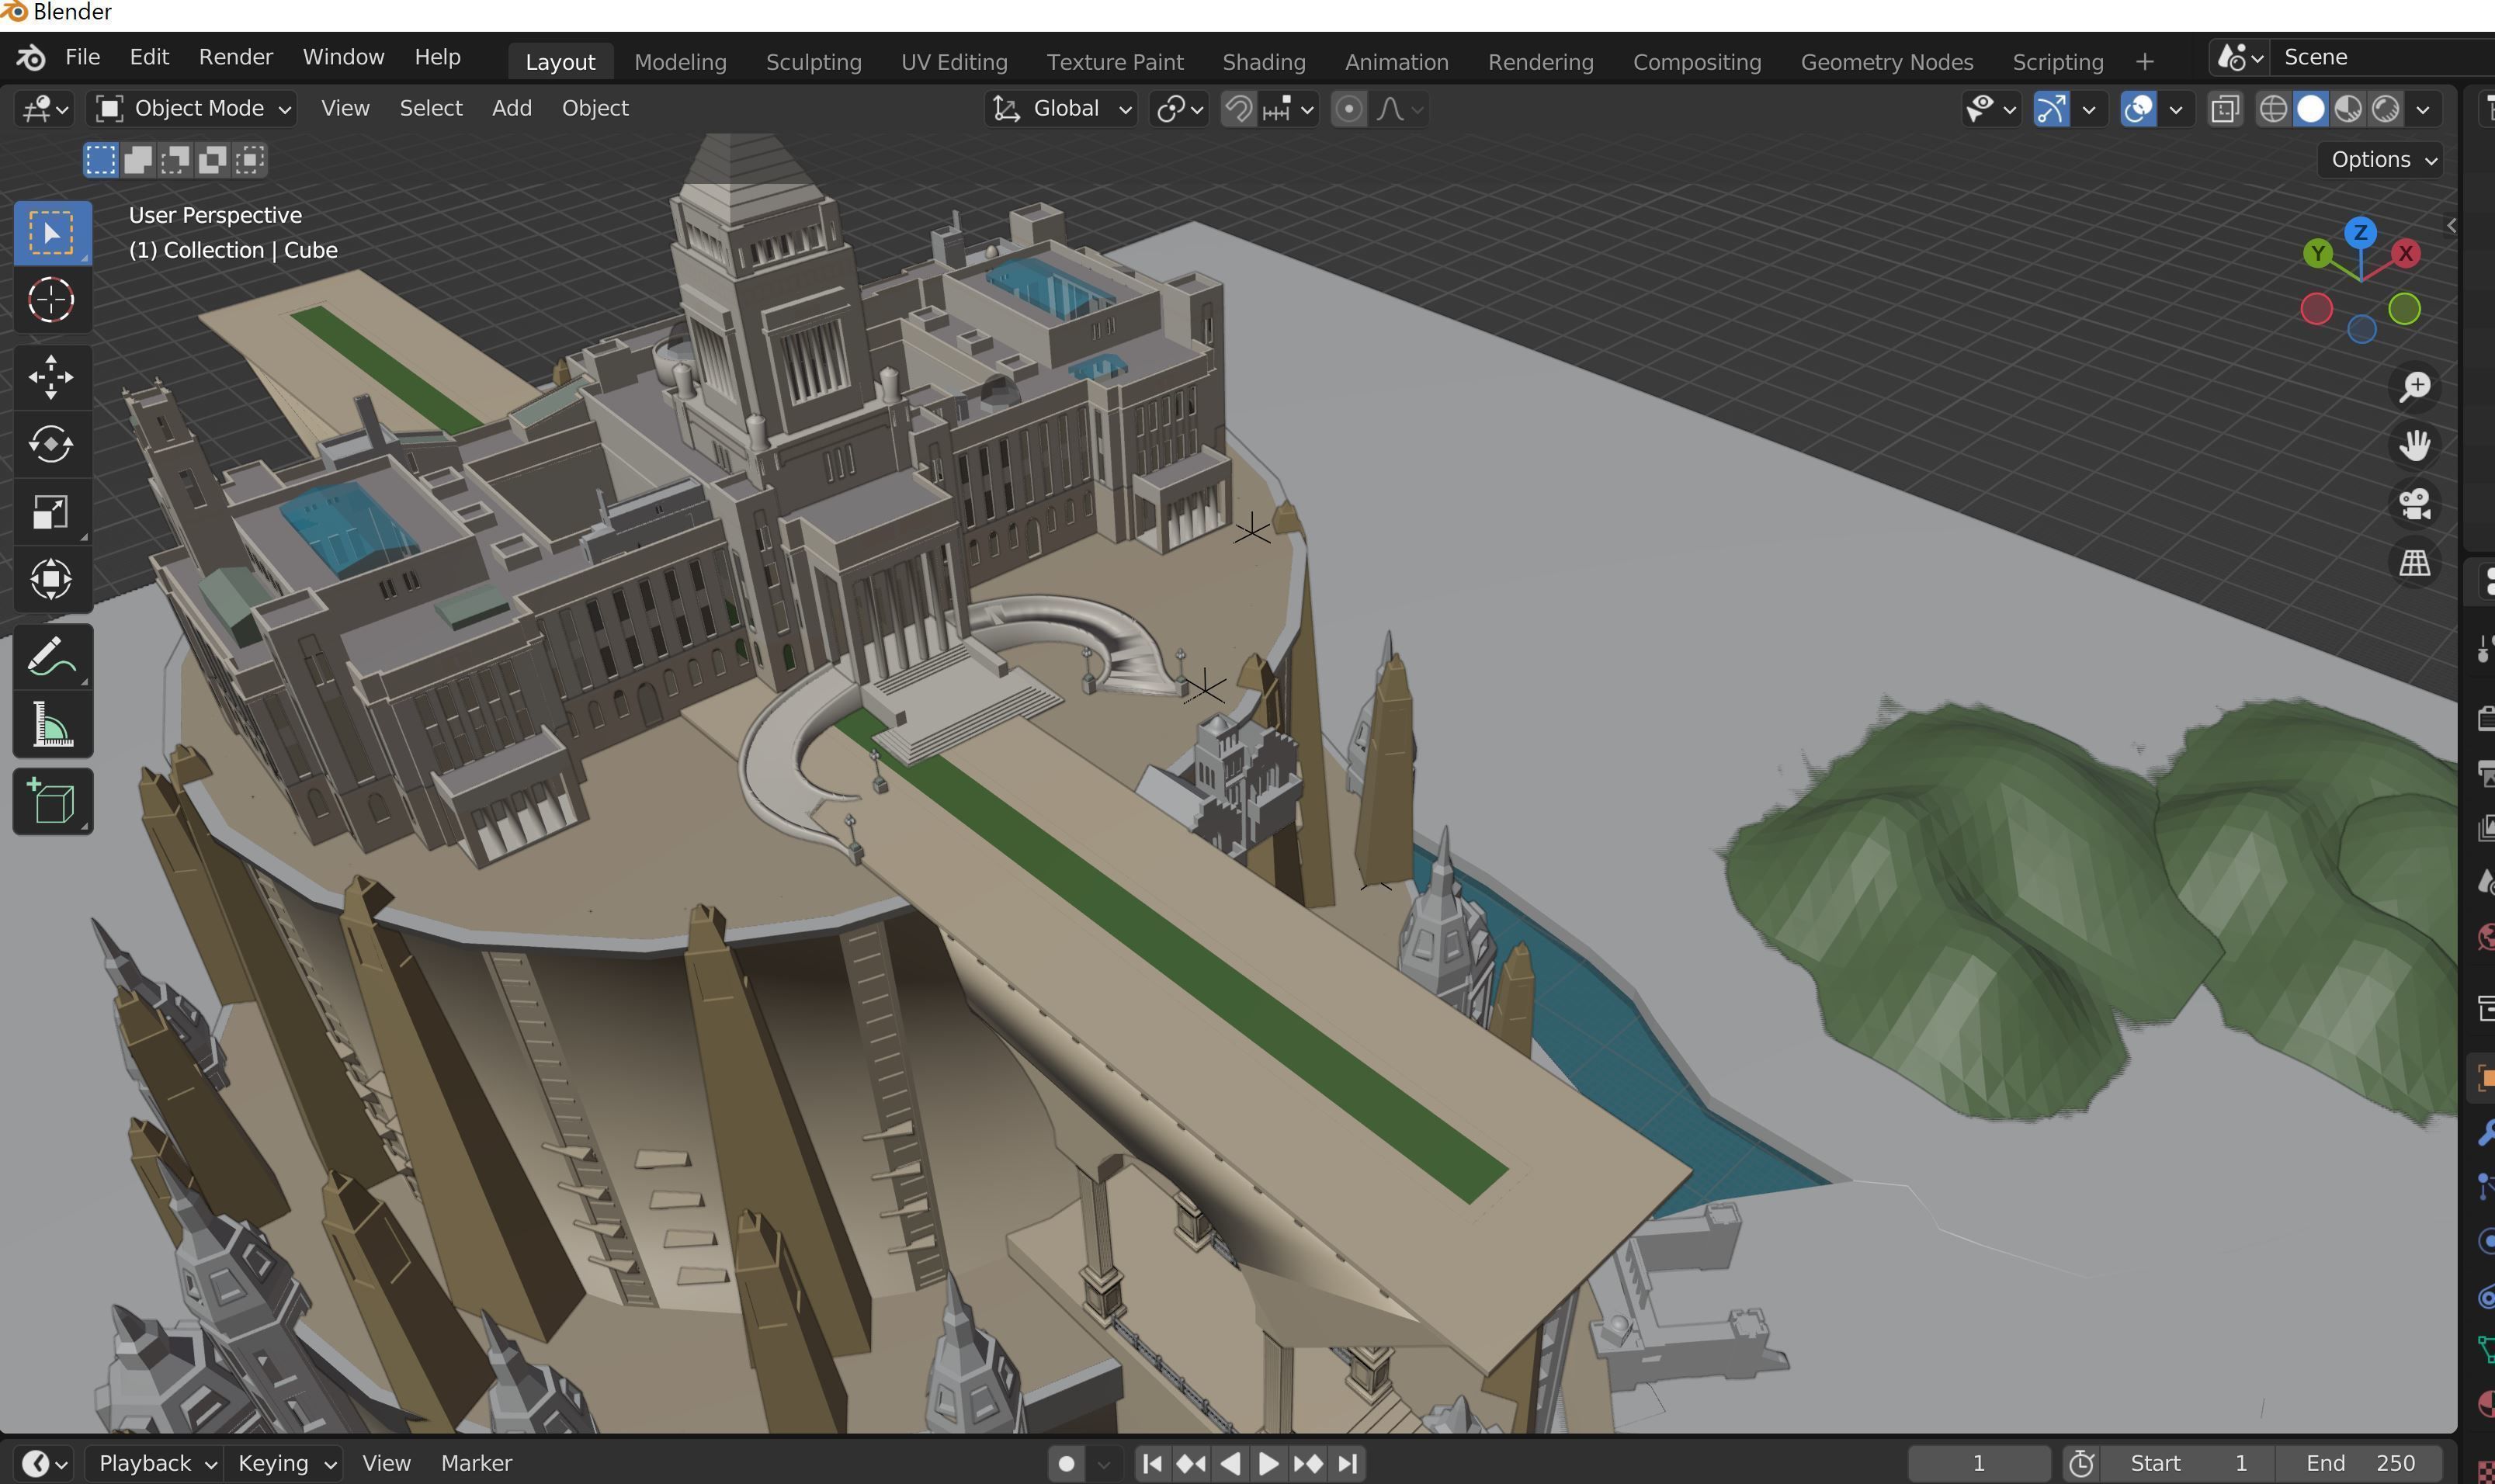Select the Scale tool
Viewport: 2495px width, 1484px height.
pos(52,512)
